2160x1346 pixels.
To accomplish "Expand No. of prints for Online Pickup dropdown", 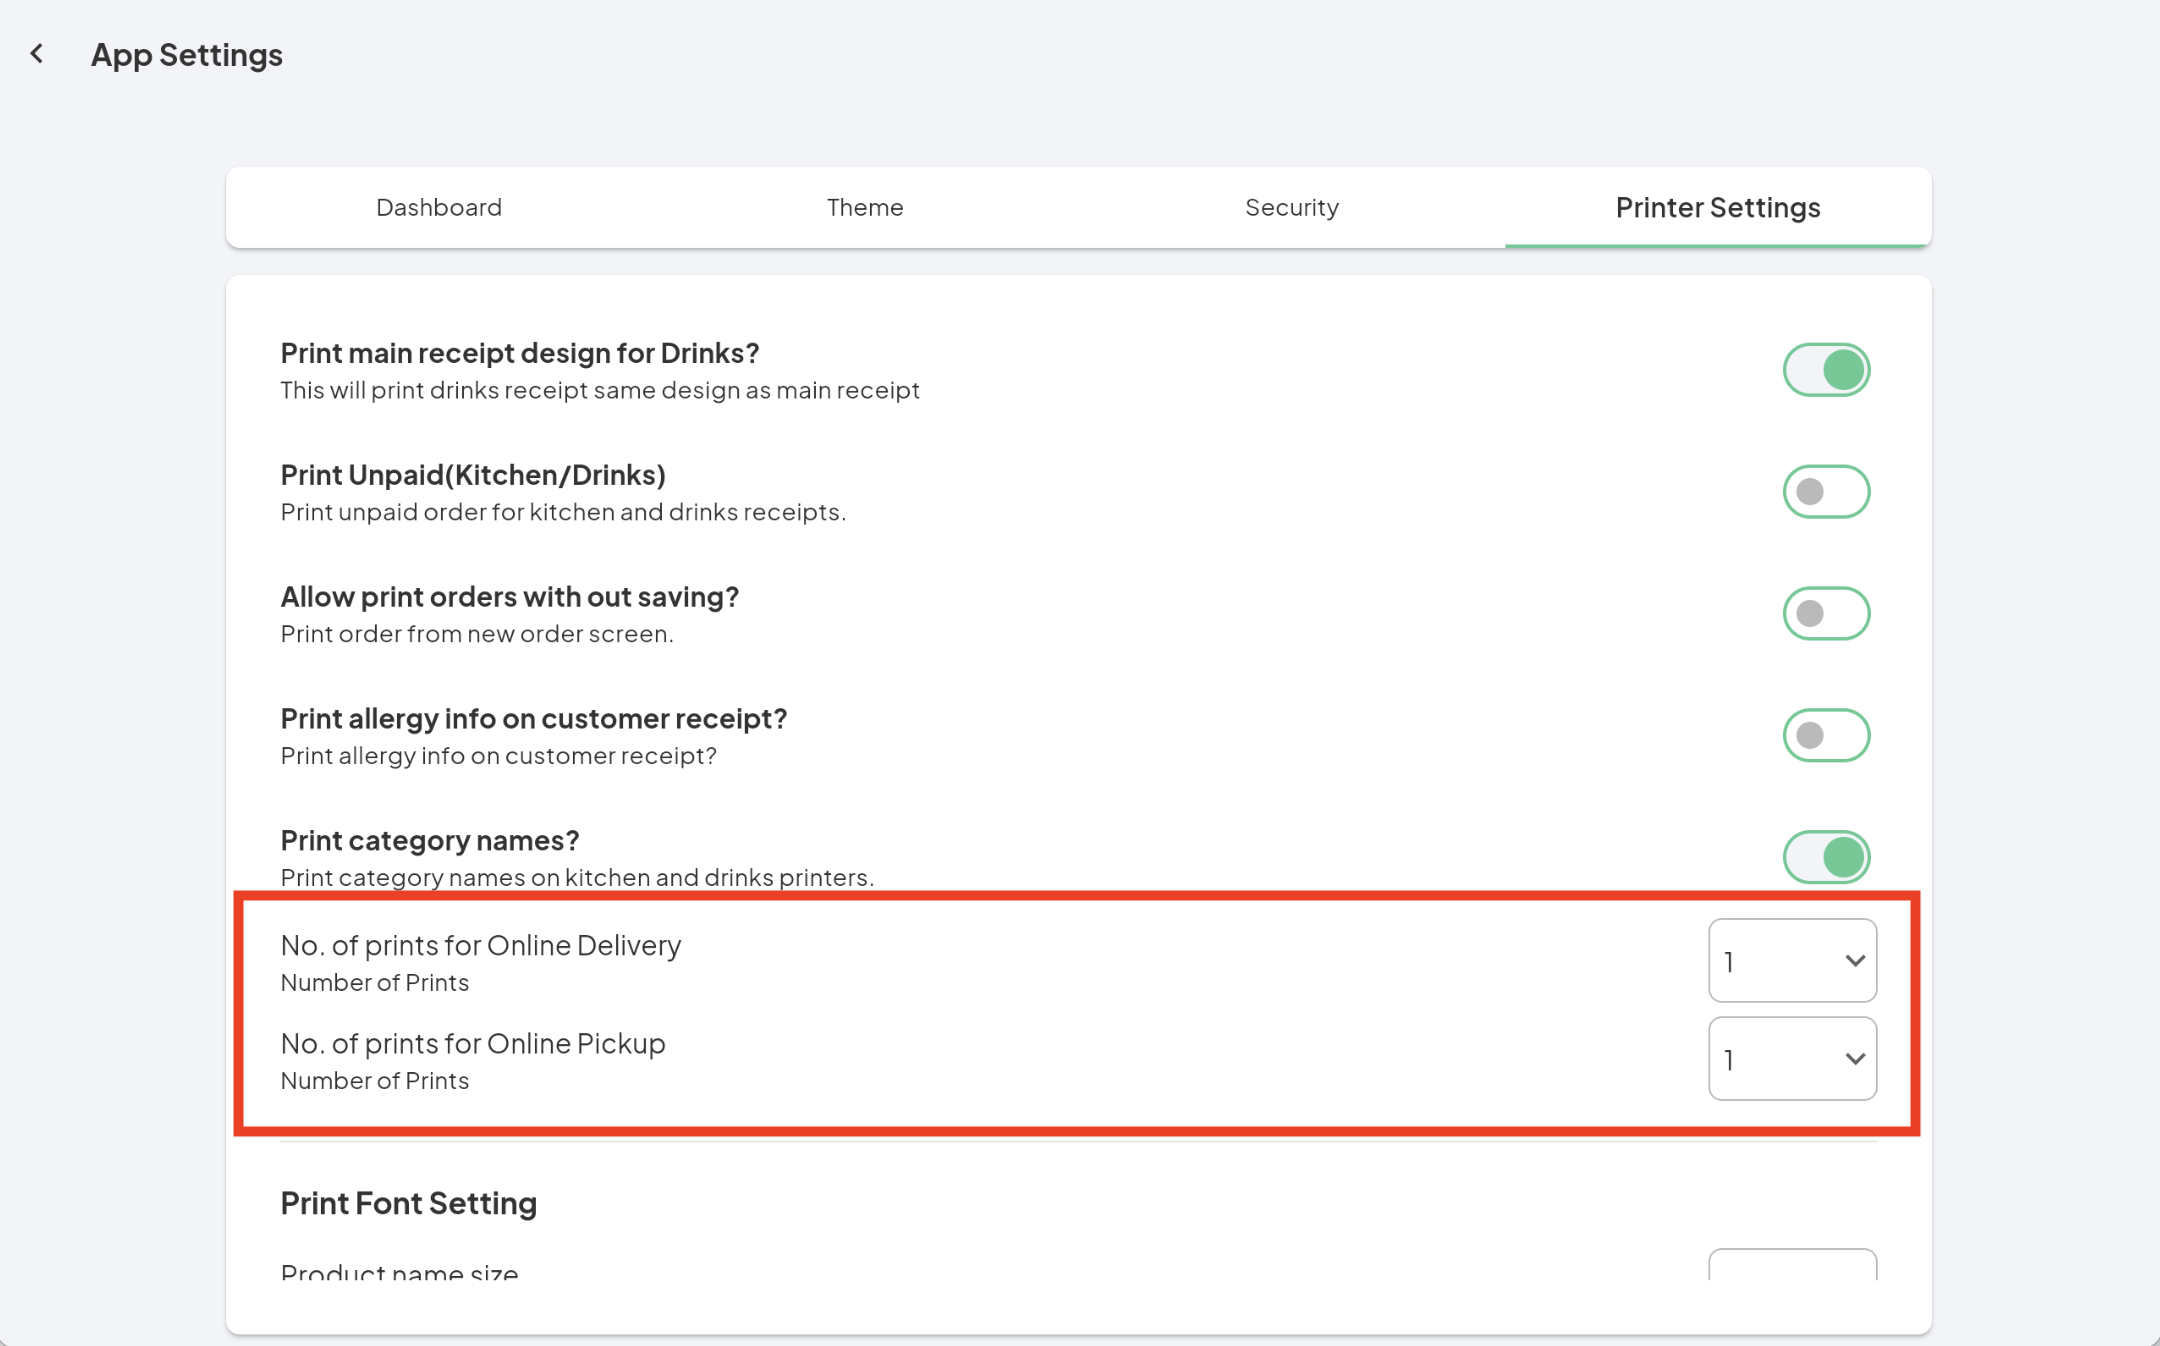I will point(1793,1059).
